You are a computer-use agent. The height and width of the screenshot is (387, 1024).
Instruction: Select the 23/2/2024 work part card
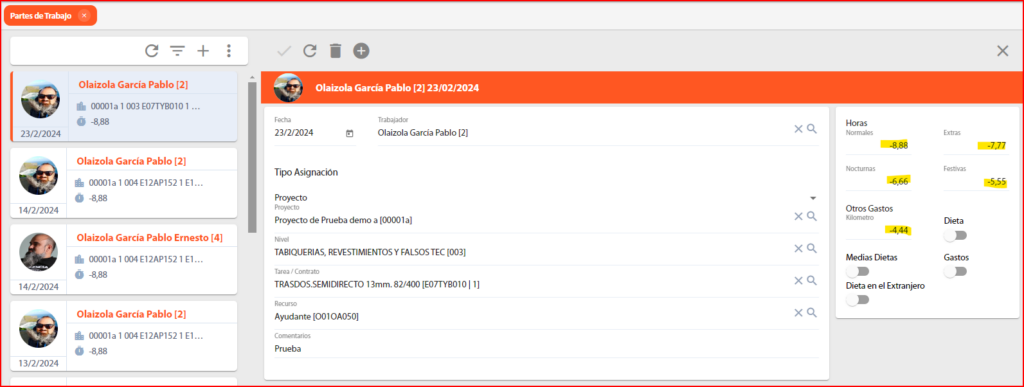[124, 106]
